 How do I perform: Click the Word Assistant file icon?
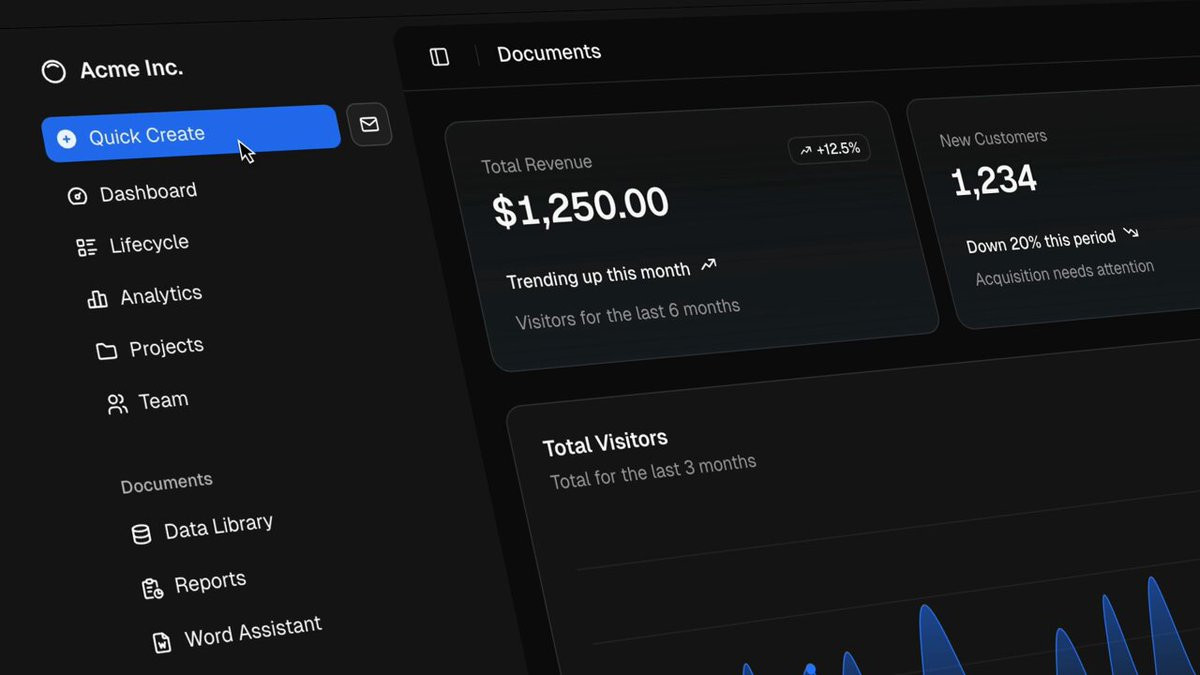(162, 643)
